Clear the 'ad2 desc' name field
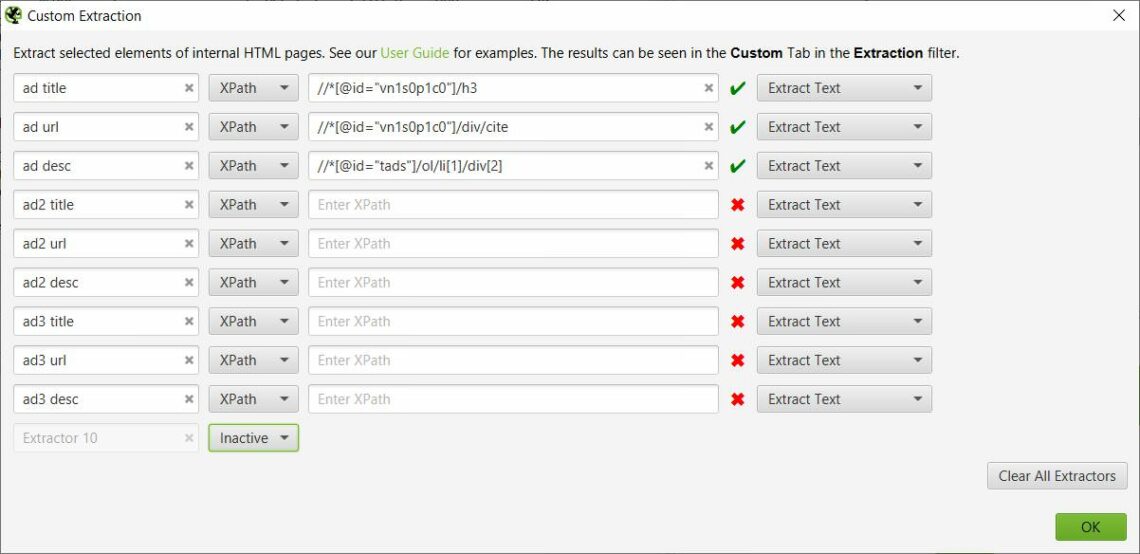Screen dimensions: 1140x554 (189, 283)
